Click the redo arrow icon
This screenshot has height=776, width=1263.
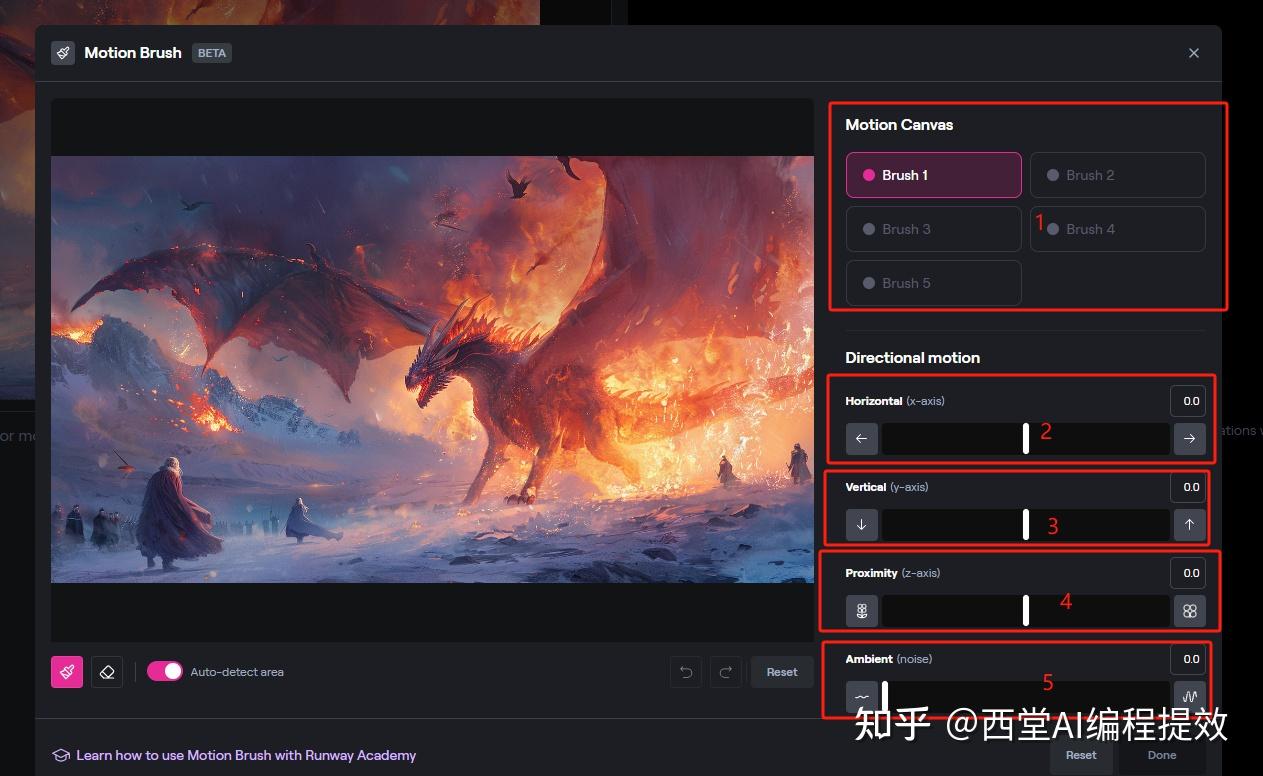(726, 672)
